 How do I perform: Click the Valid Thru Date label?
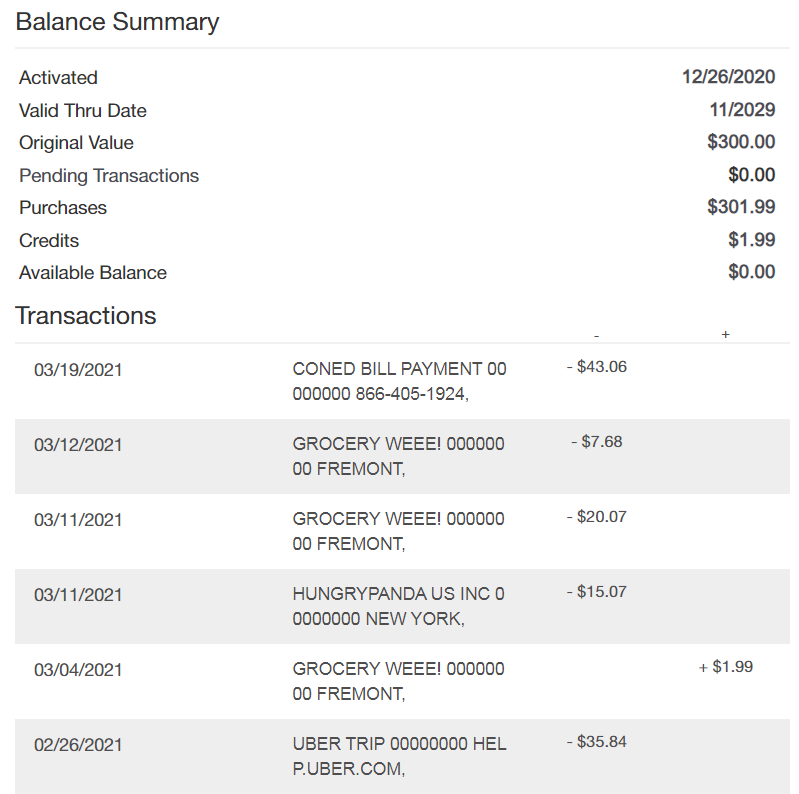[83, 110]
